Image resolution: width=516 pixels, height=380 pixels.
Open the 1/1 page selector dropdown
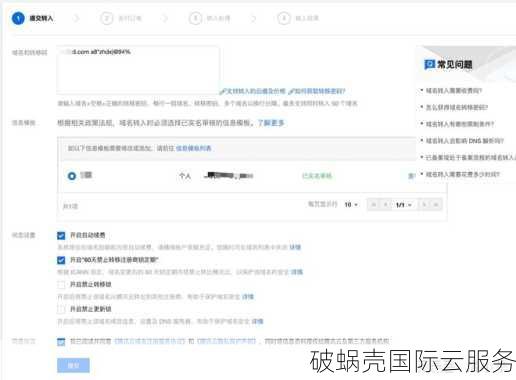404,204
